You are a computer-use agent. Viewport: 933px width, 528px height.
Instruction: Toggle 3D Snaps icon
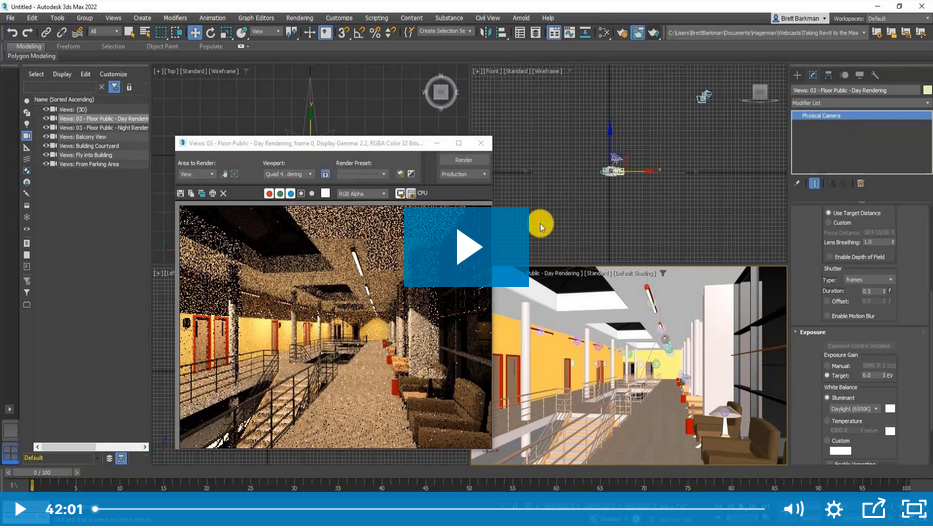tap(343, 33)
